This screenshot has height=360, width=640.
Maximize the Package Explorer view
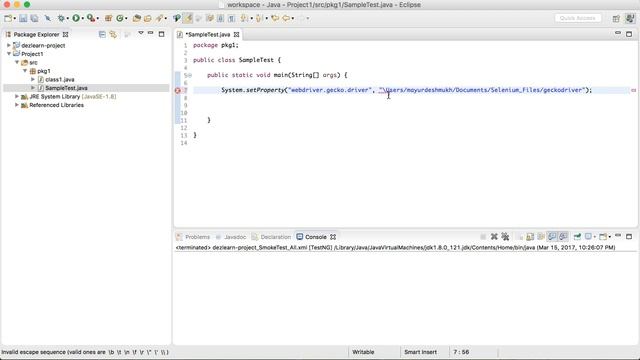pyautogui.click(x=162, y=34)
